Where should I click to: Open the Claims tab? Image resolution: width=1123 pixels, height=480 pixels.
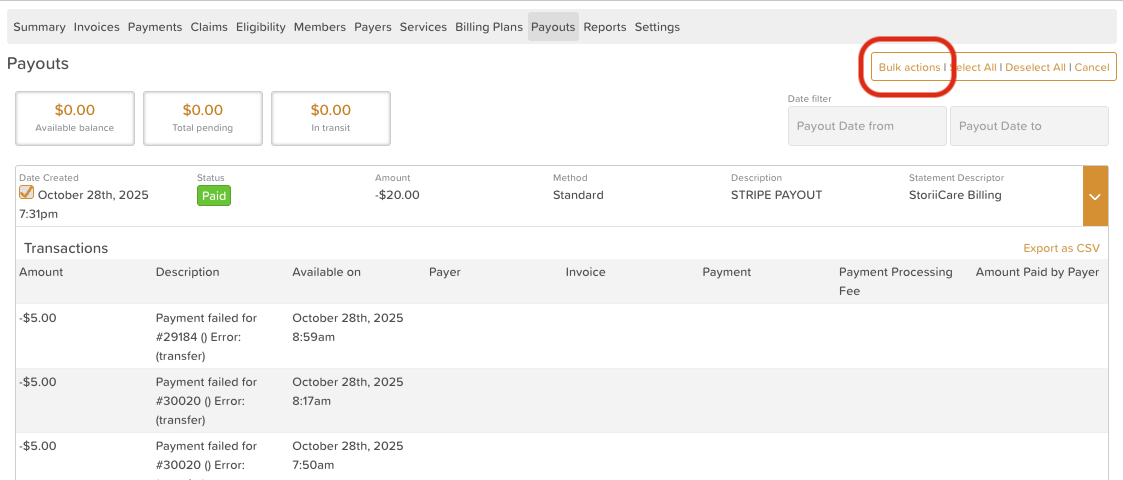coord(209,27)
